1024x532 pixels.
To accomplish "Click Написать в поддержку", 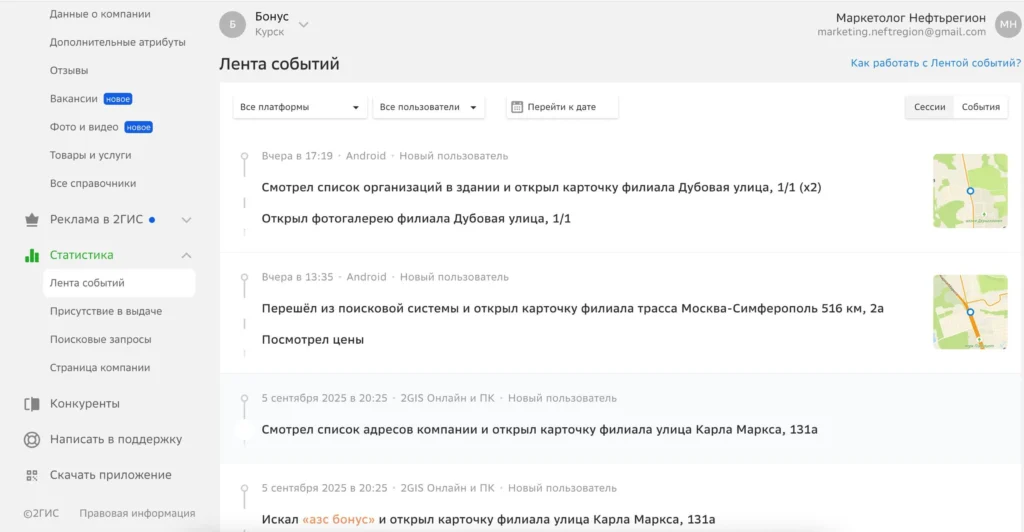I will (x=116, y=439).
